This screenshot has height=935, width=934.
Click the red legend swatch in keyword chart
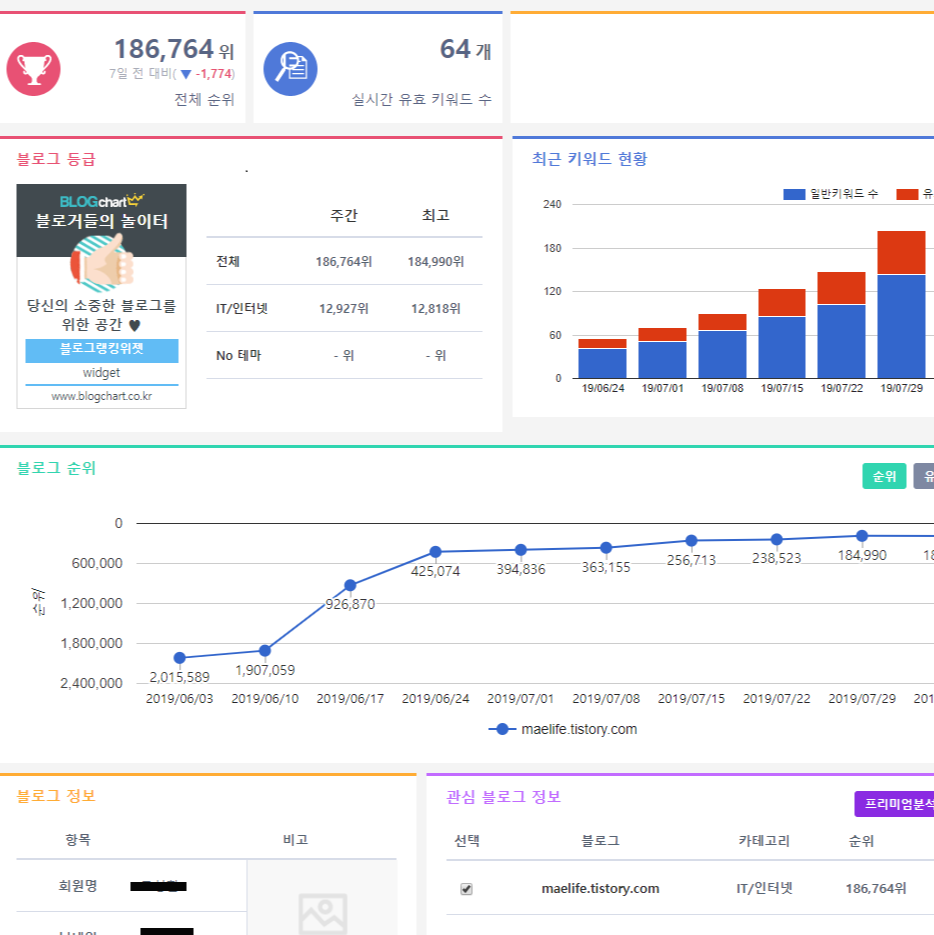click(x=907, y=194)
